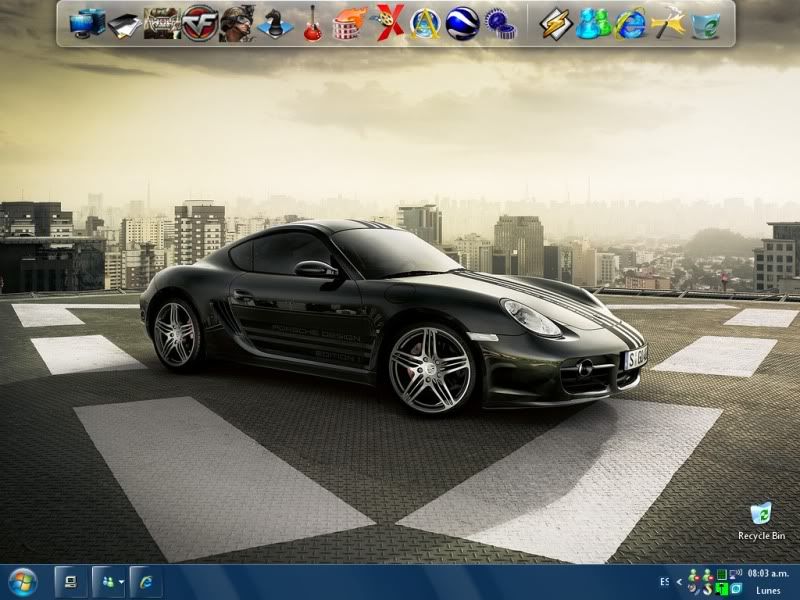Click the Lunes day label
Viewport: 800px width, 600px height.
point(768,590)
